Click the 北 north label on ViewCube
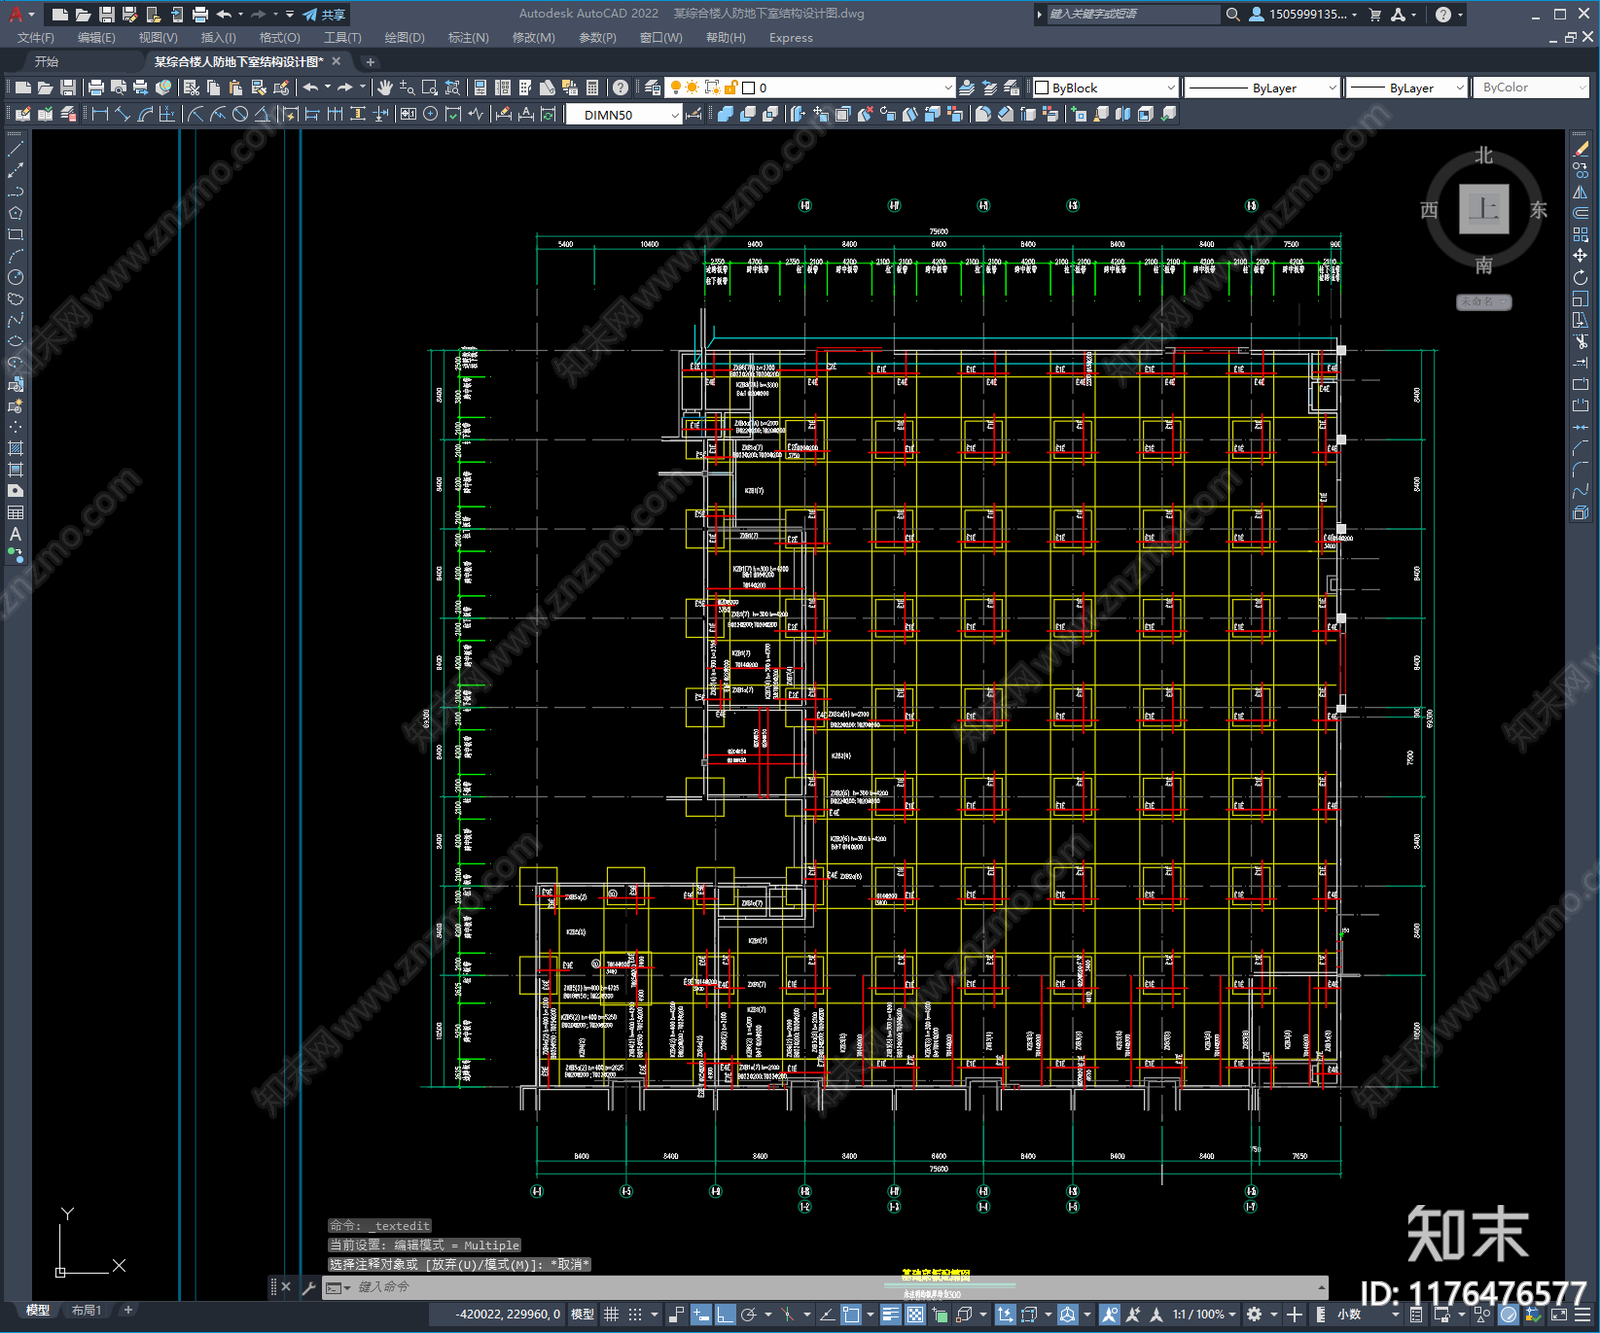The width and height of the screenshot is (1600, 1333). pyautogui.click(x=1483, y=156)
